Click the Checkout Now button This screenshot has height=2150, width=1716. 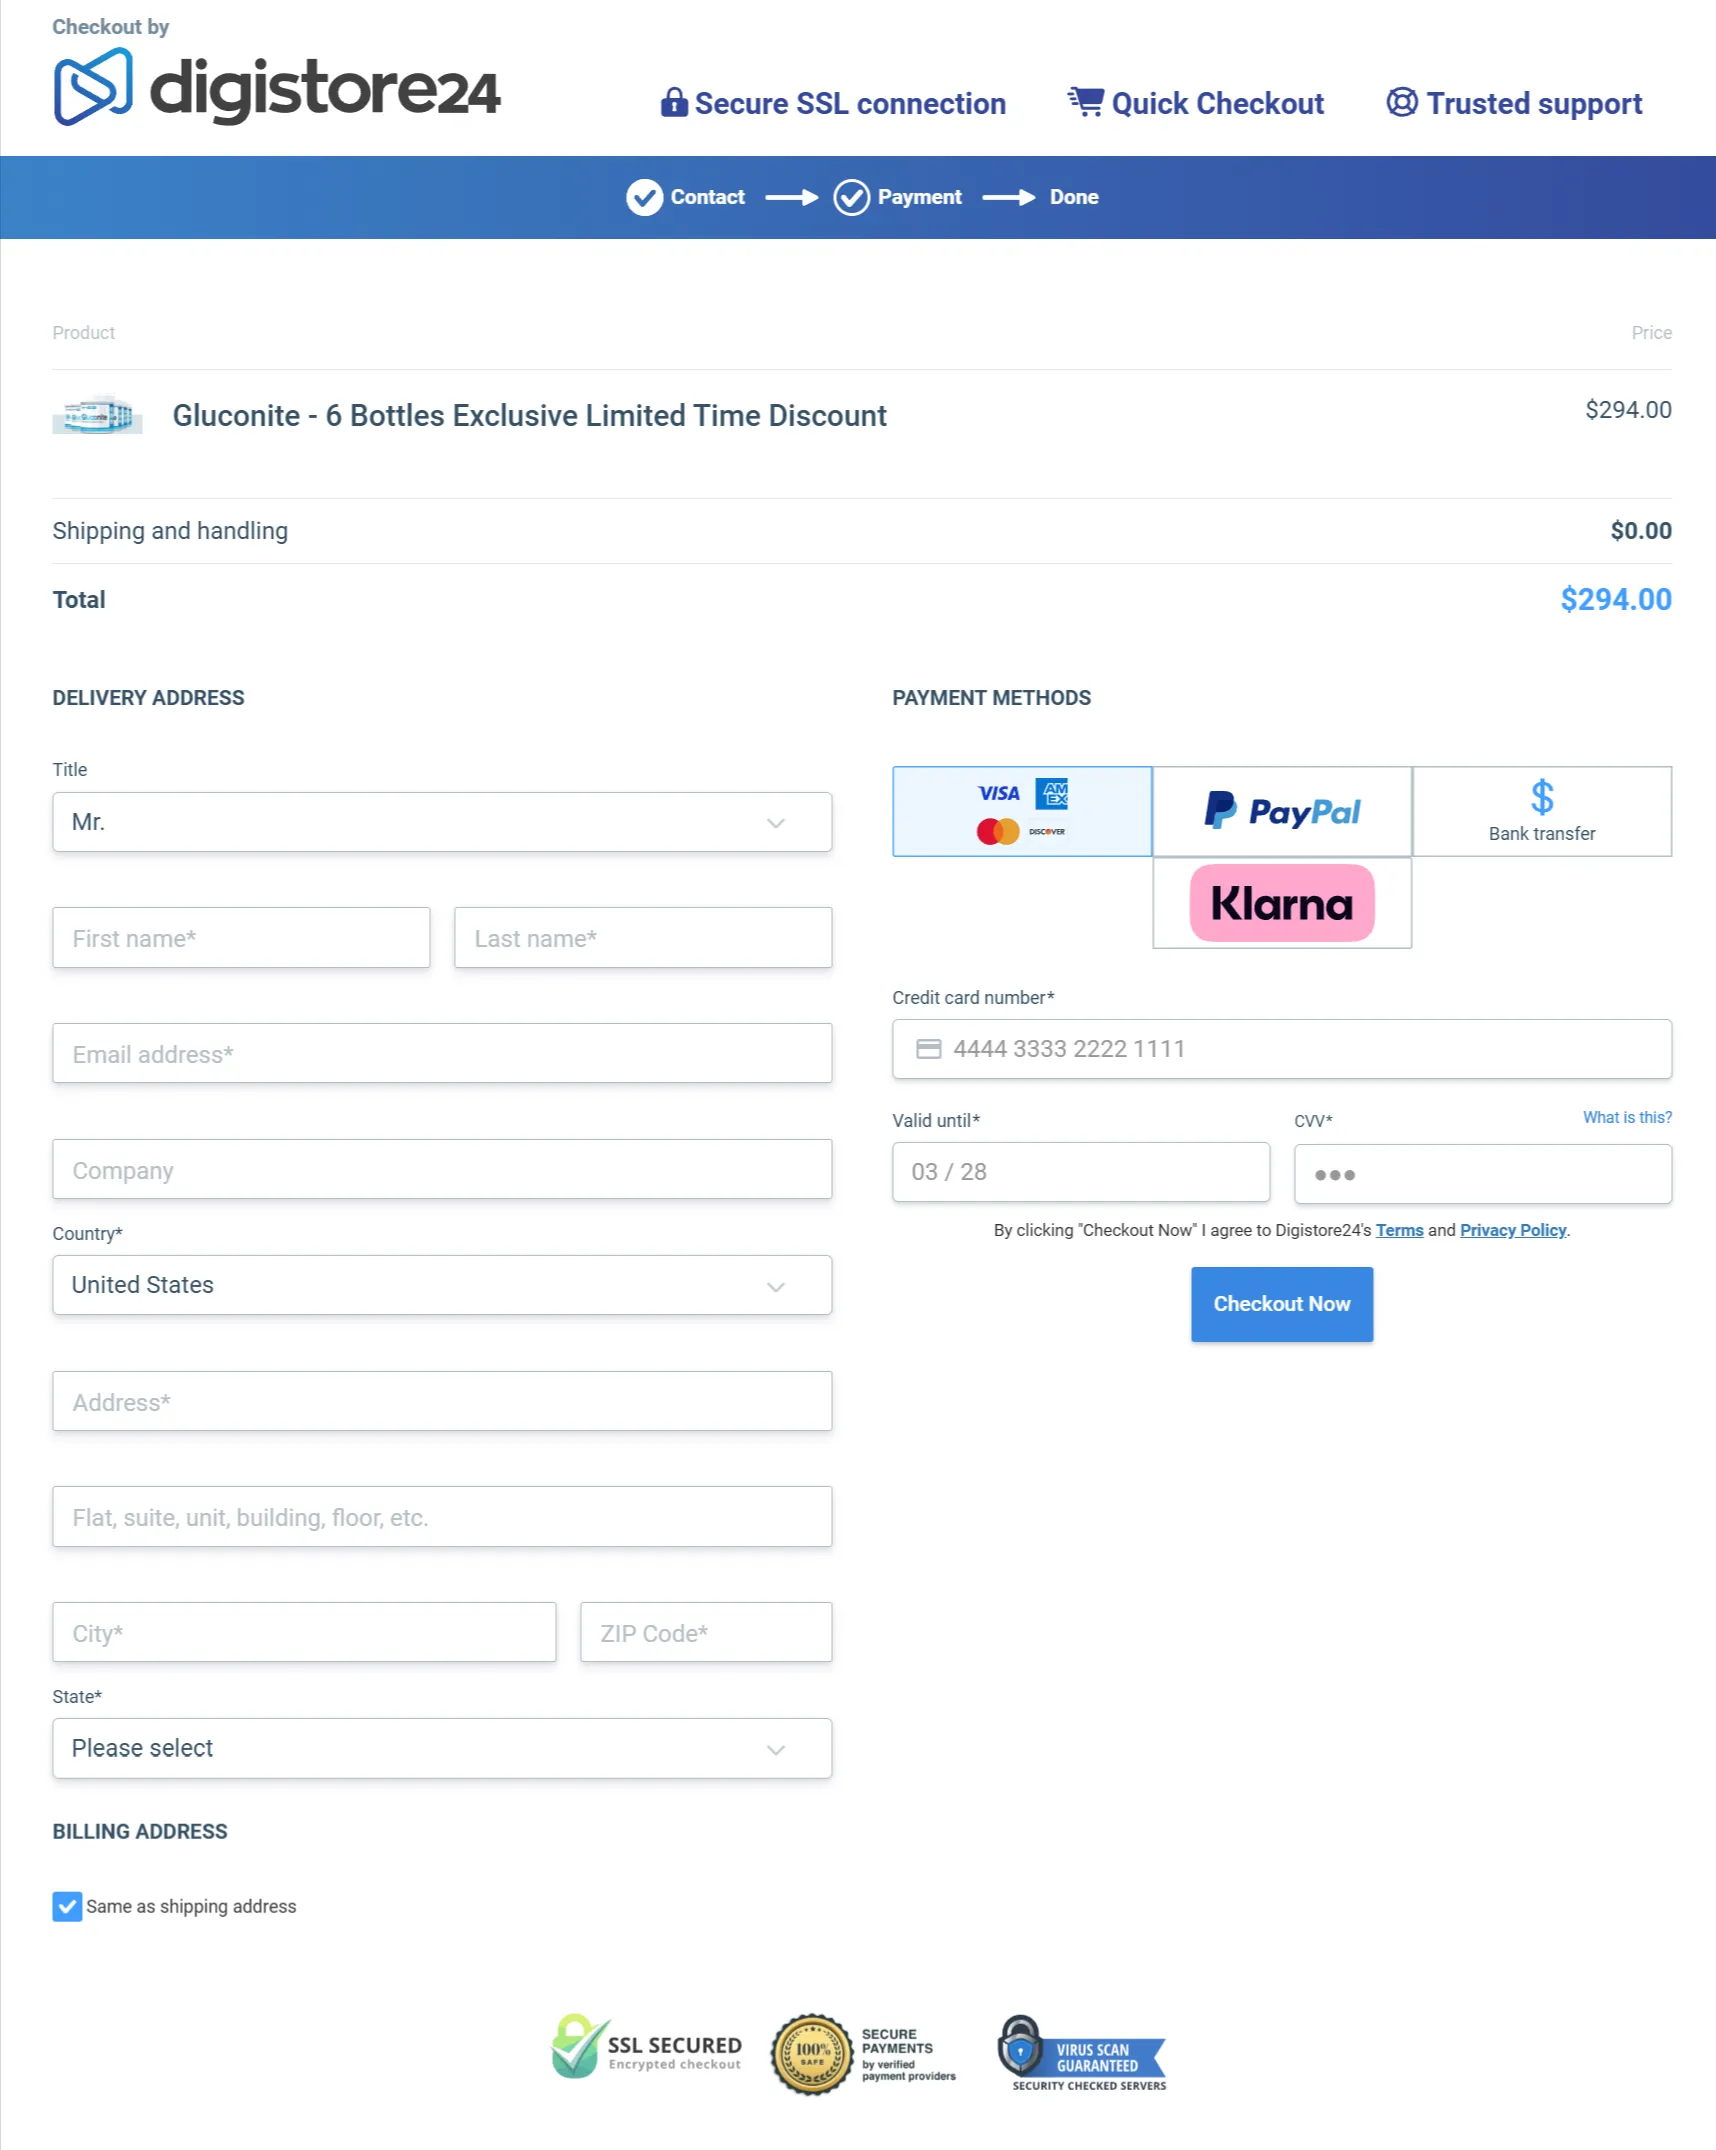1282,1304
